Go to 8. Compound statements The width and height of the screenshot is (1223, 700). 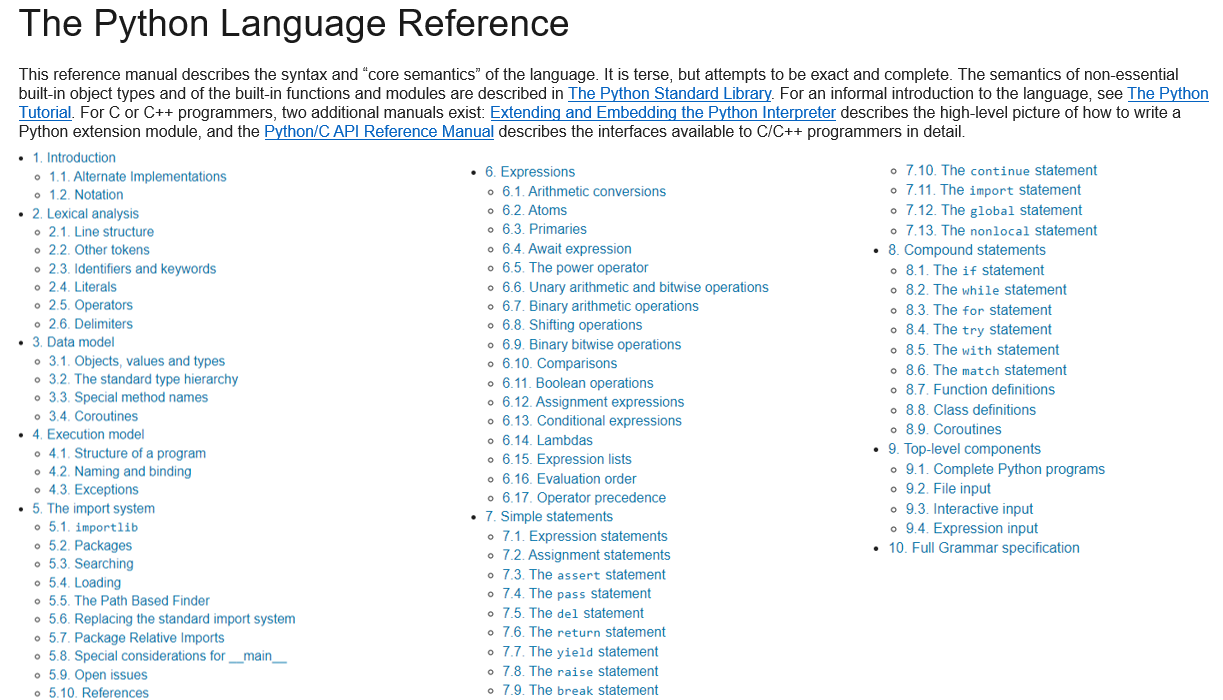(967, 250)
